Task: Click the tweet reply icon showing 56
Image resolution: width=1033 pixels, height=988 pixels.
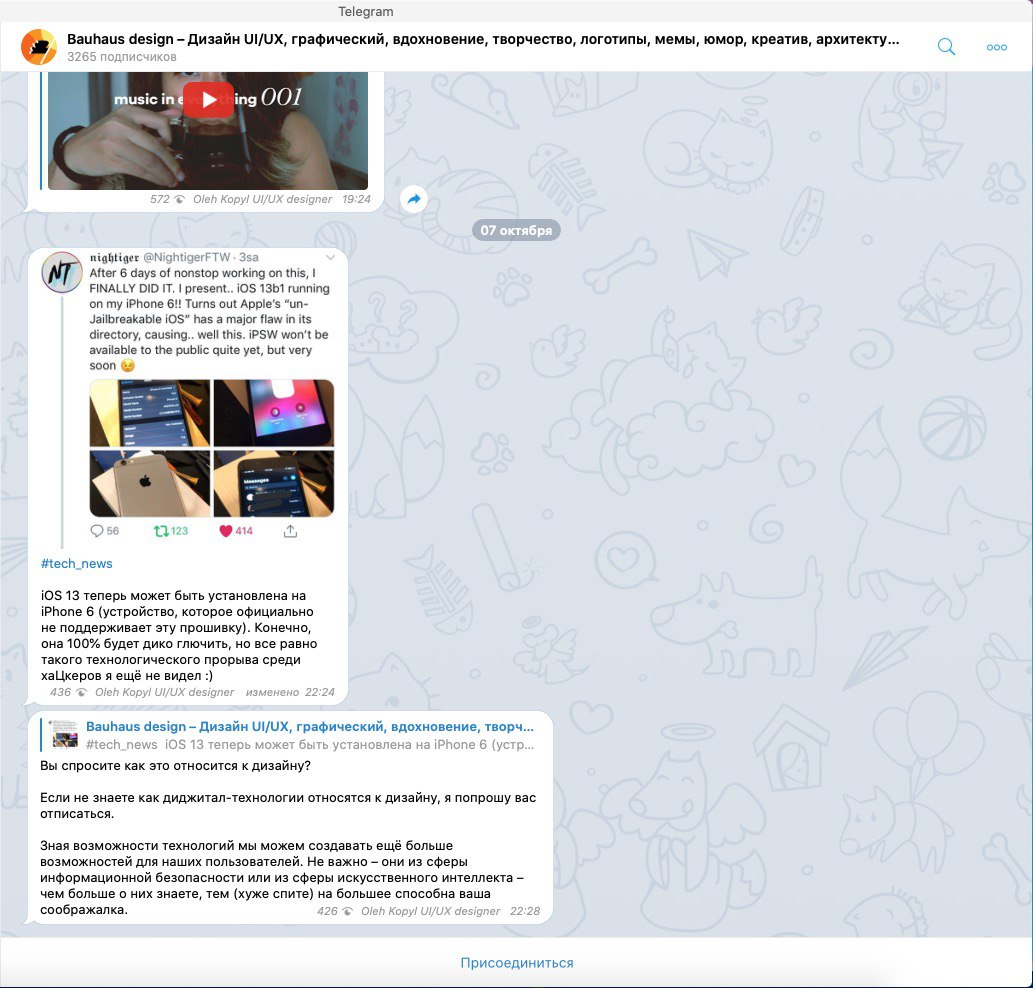Action: coord(97,531)
